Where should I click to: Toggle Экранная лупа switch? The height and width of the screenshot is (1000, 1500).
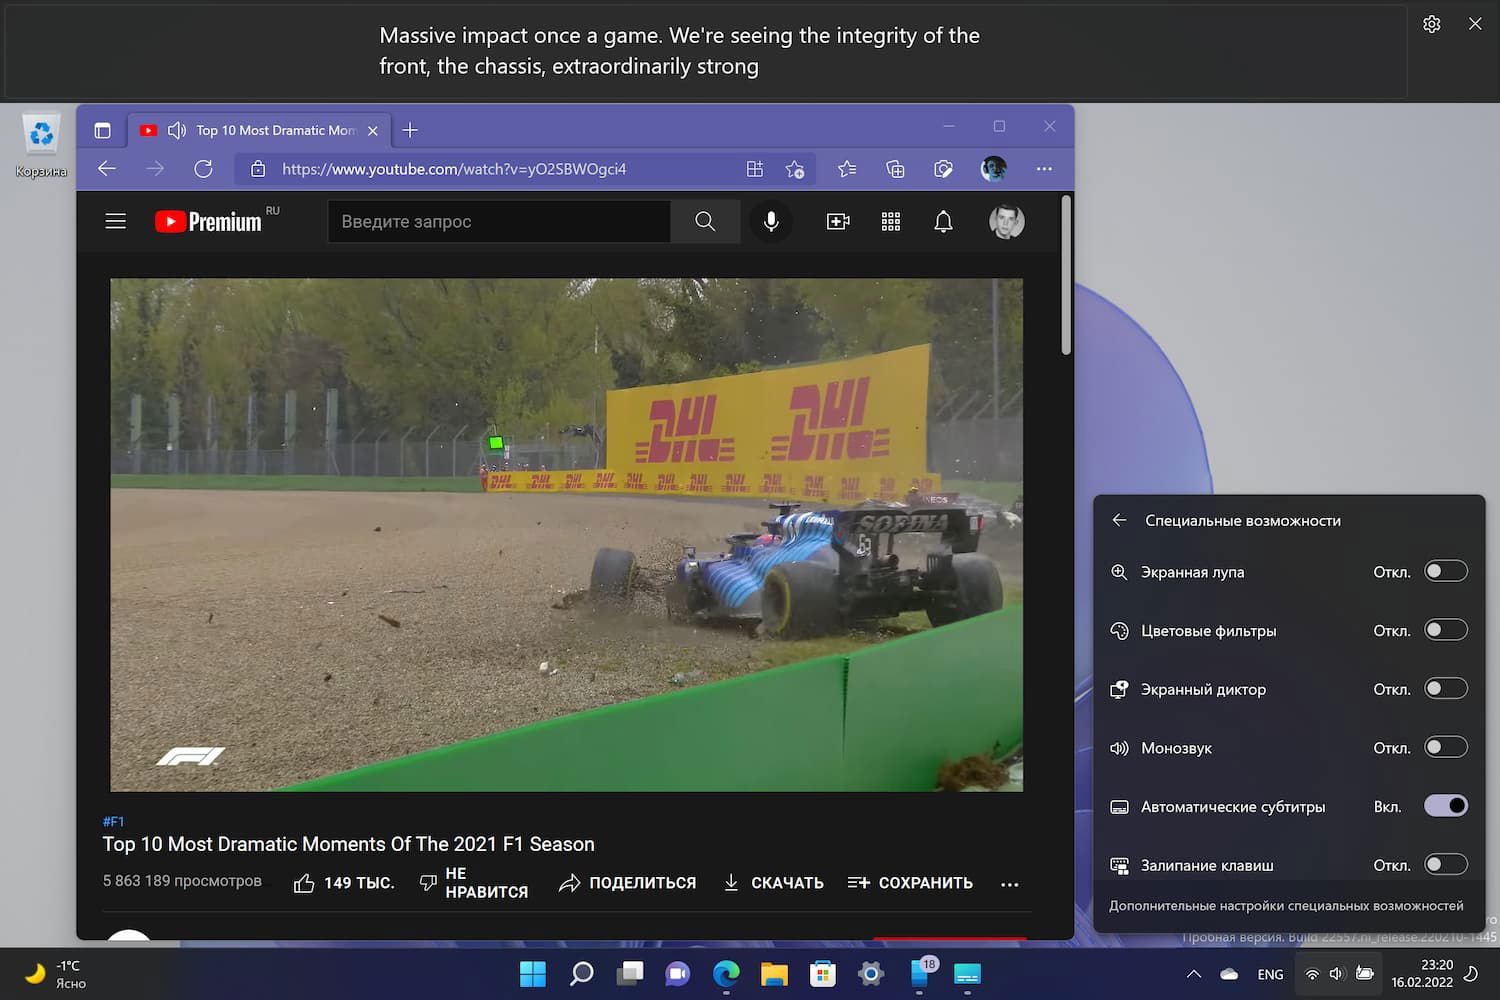pos(1446,571)
